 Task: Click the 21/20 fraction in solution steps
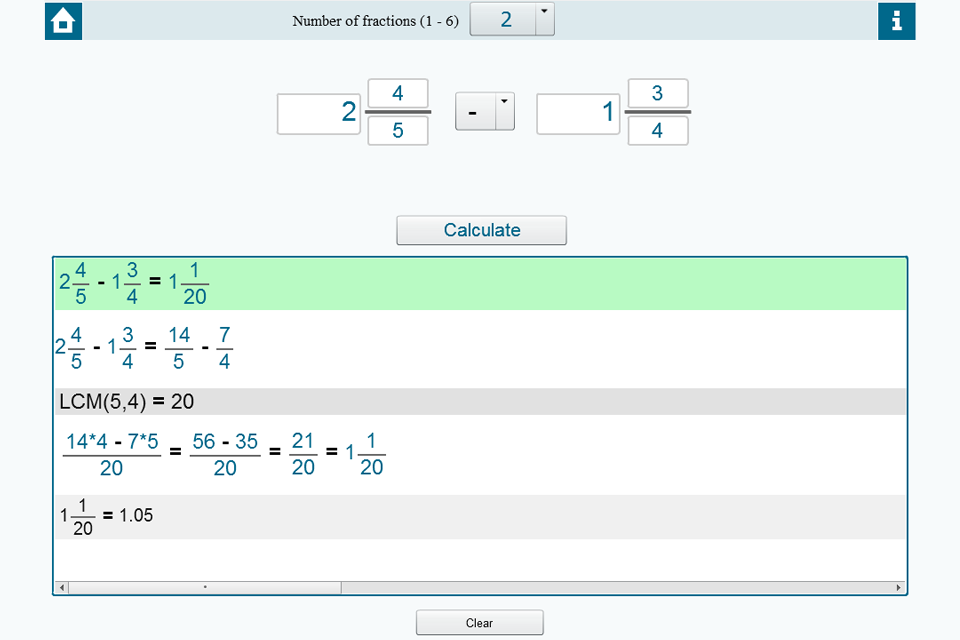[x=303, y=455]
